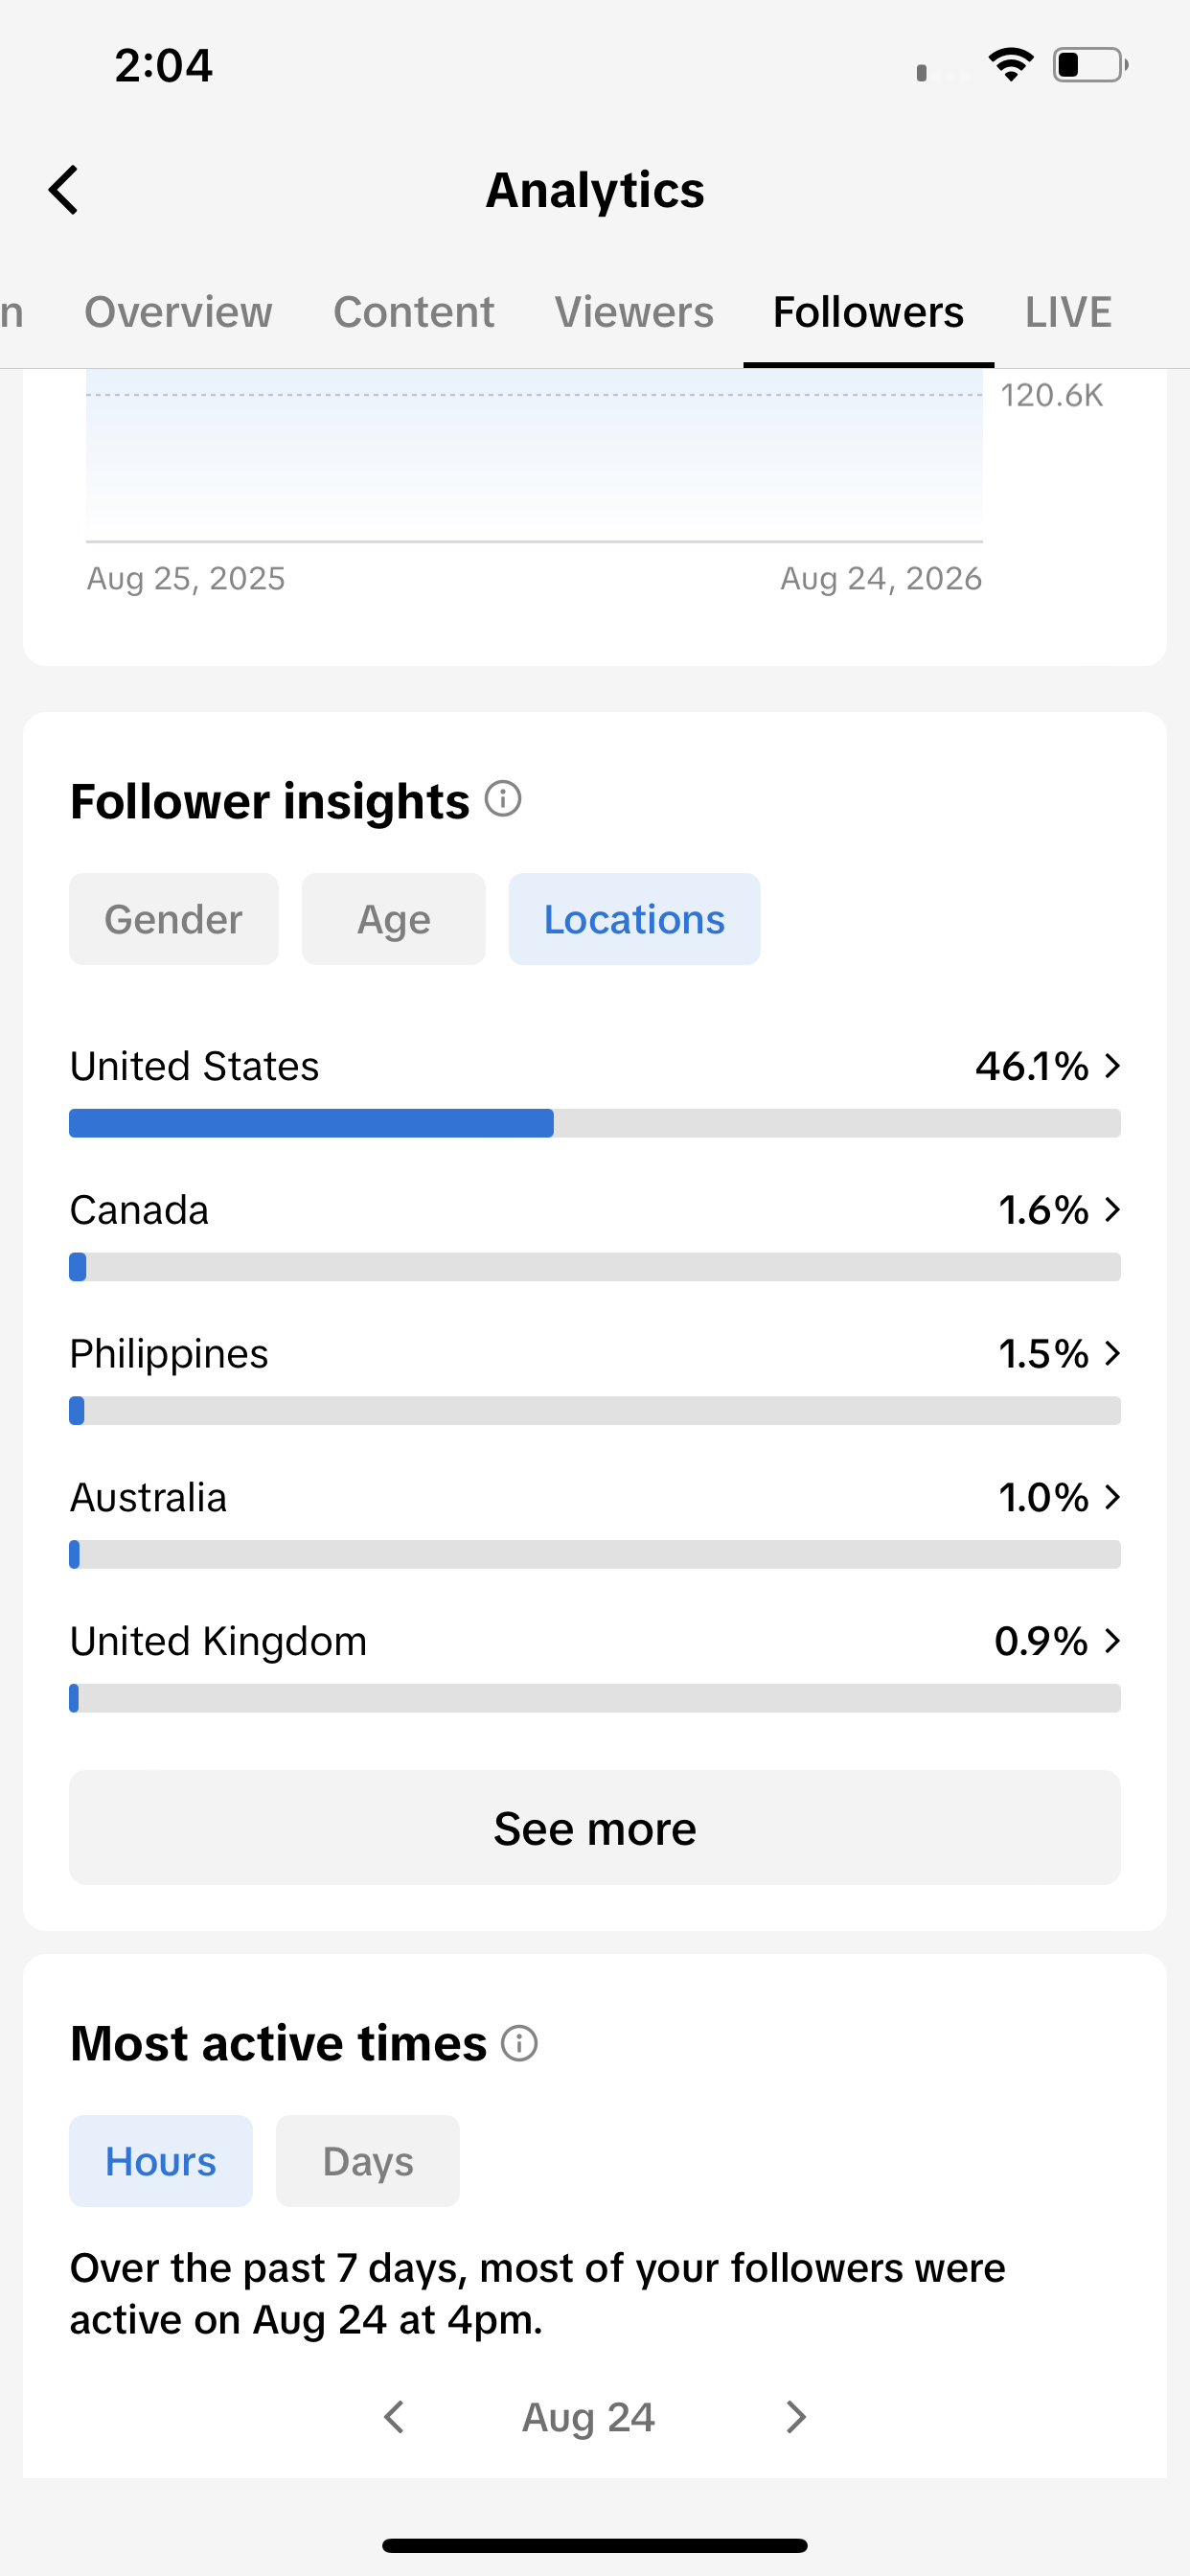Click the See more button
The height and width of the screenshot is (2576, 1190).
(595, 1828)
